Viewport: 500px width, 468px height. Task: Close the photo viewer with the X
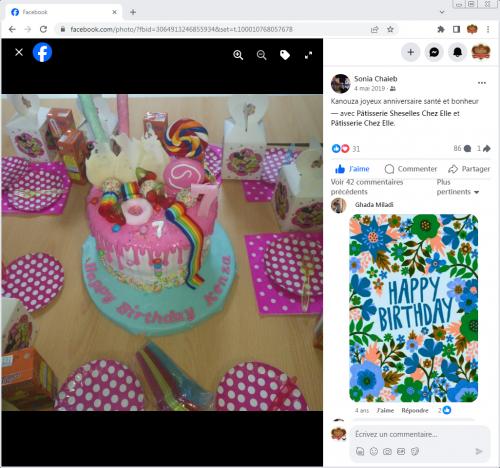[19, 52]
